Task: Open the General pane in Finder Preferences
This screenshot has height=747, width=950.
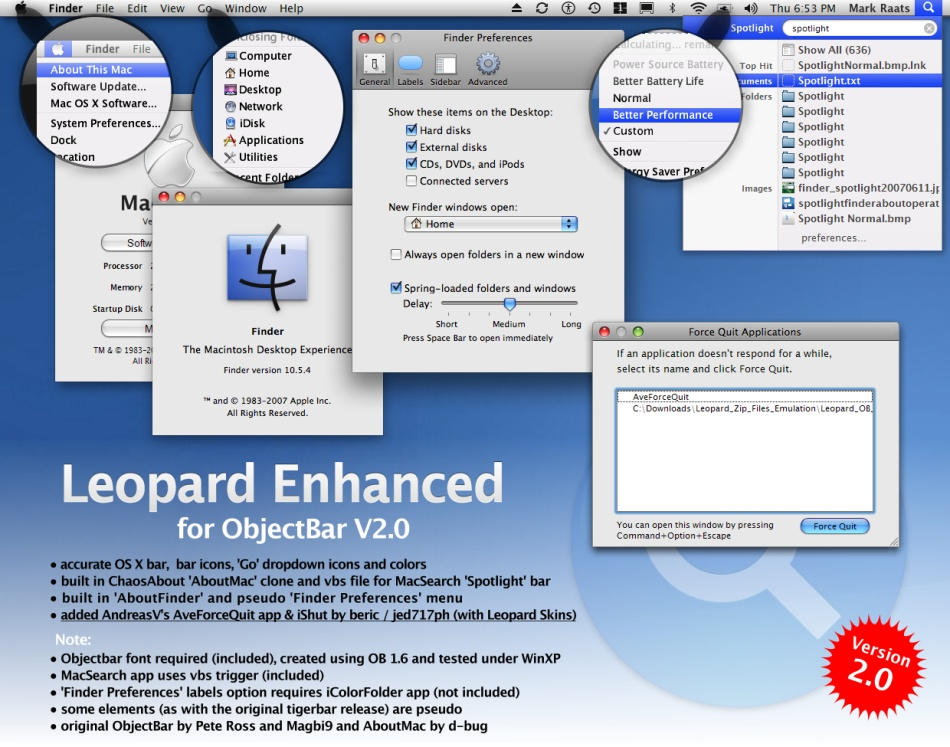Action: (x=374, y=66)
